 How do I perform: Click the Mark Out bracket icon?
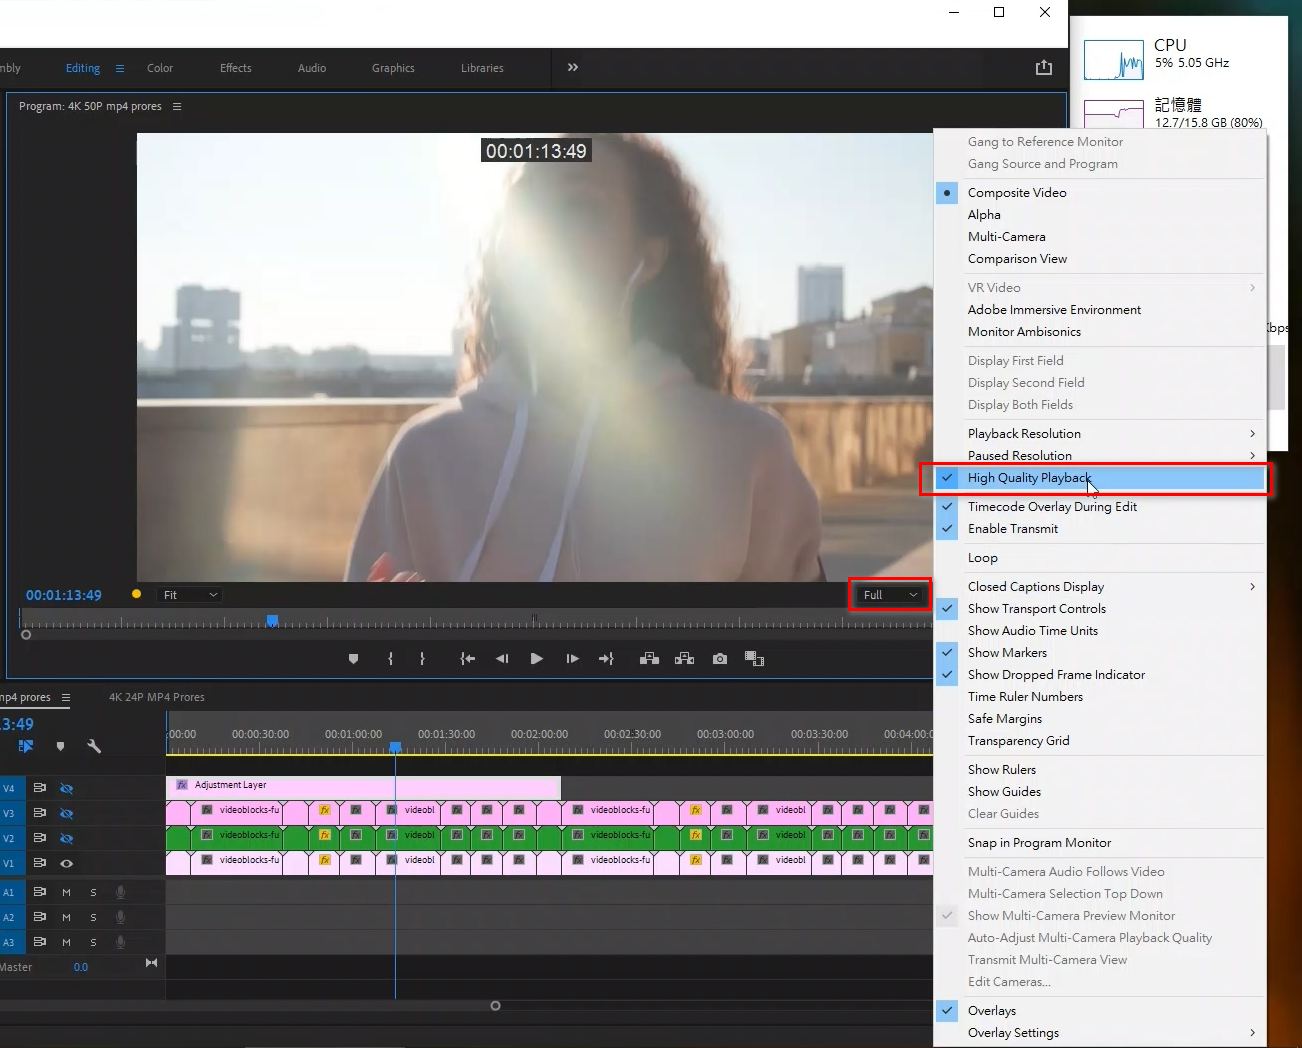pos(422,659)
